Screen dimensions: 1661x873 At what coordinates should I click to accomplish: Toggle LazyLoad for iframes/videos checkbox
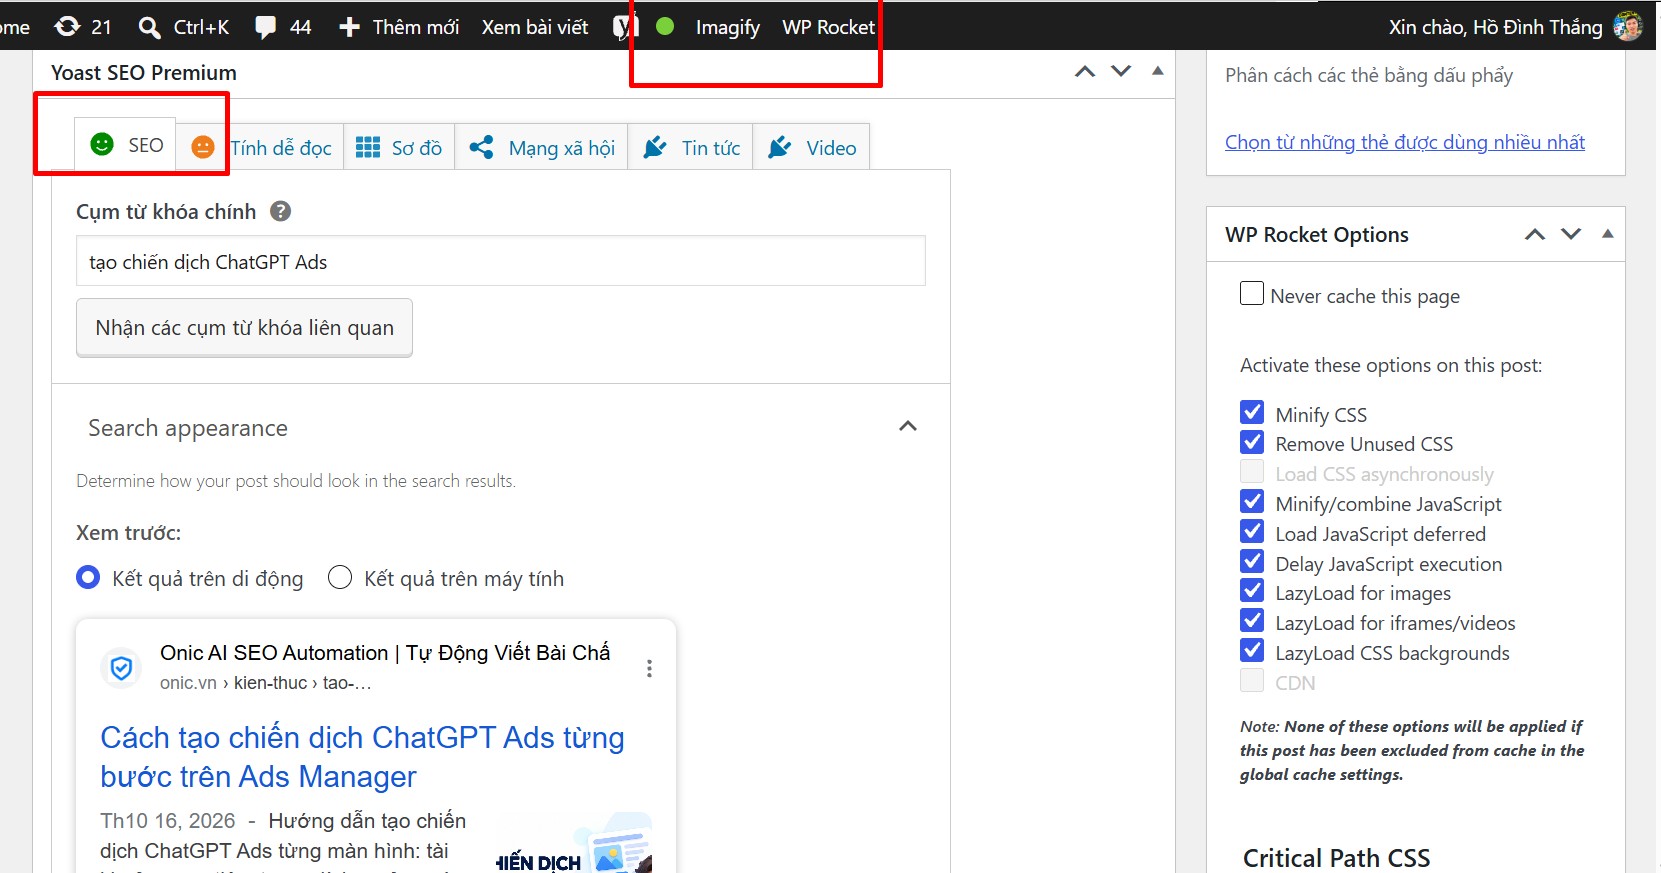point(1252,621)
